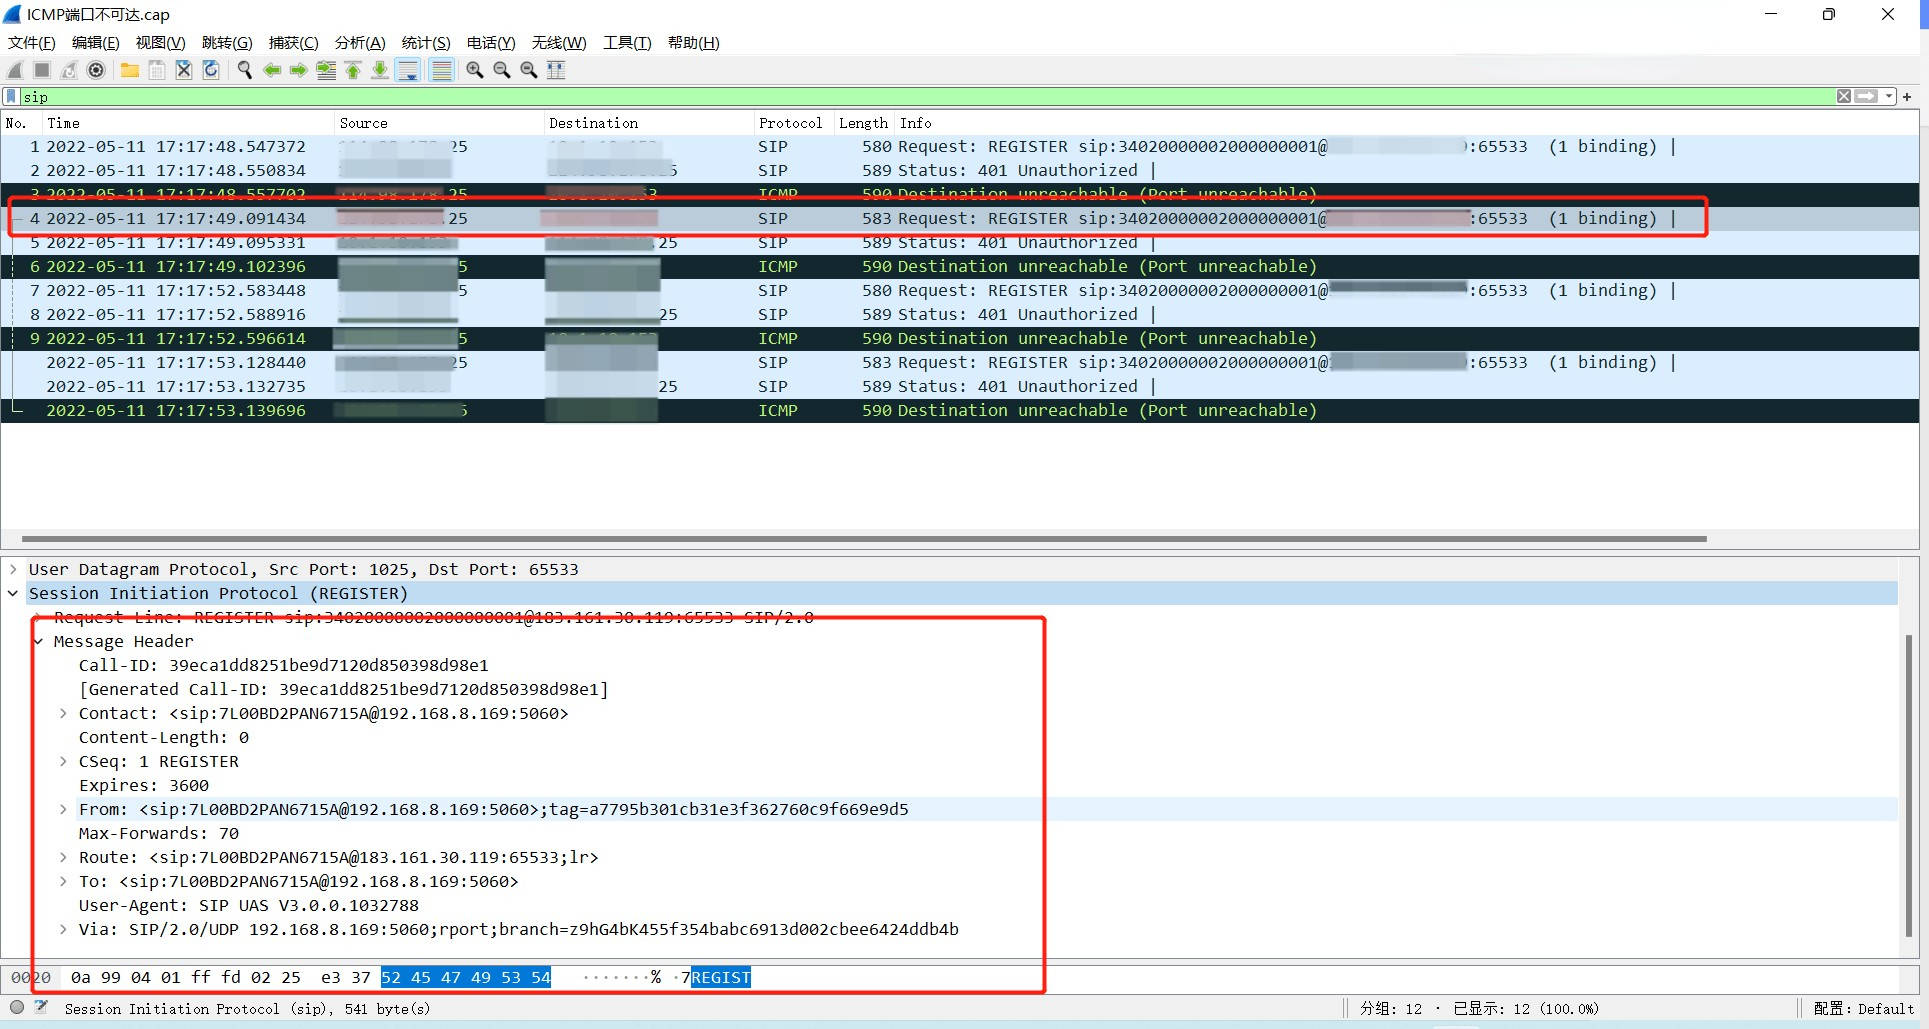Open capture options gear icon

click(96, 70)
